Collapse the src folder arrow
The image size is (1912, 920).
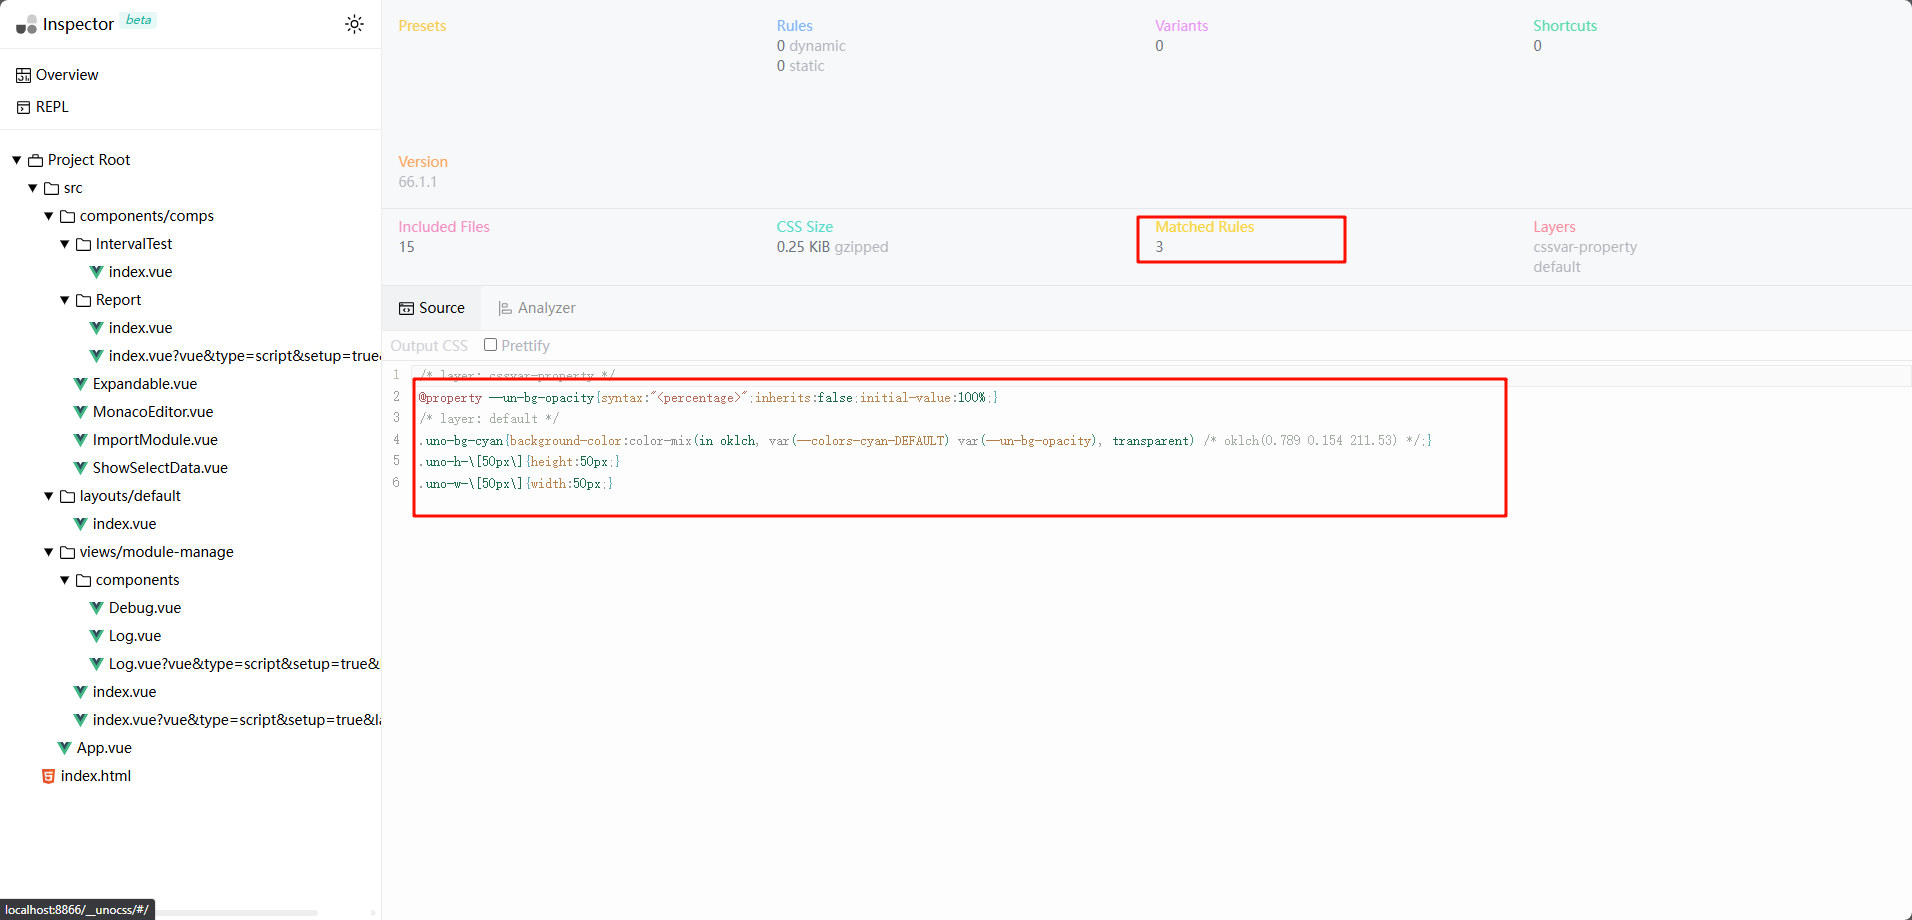point(33,188)
